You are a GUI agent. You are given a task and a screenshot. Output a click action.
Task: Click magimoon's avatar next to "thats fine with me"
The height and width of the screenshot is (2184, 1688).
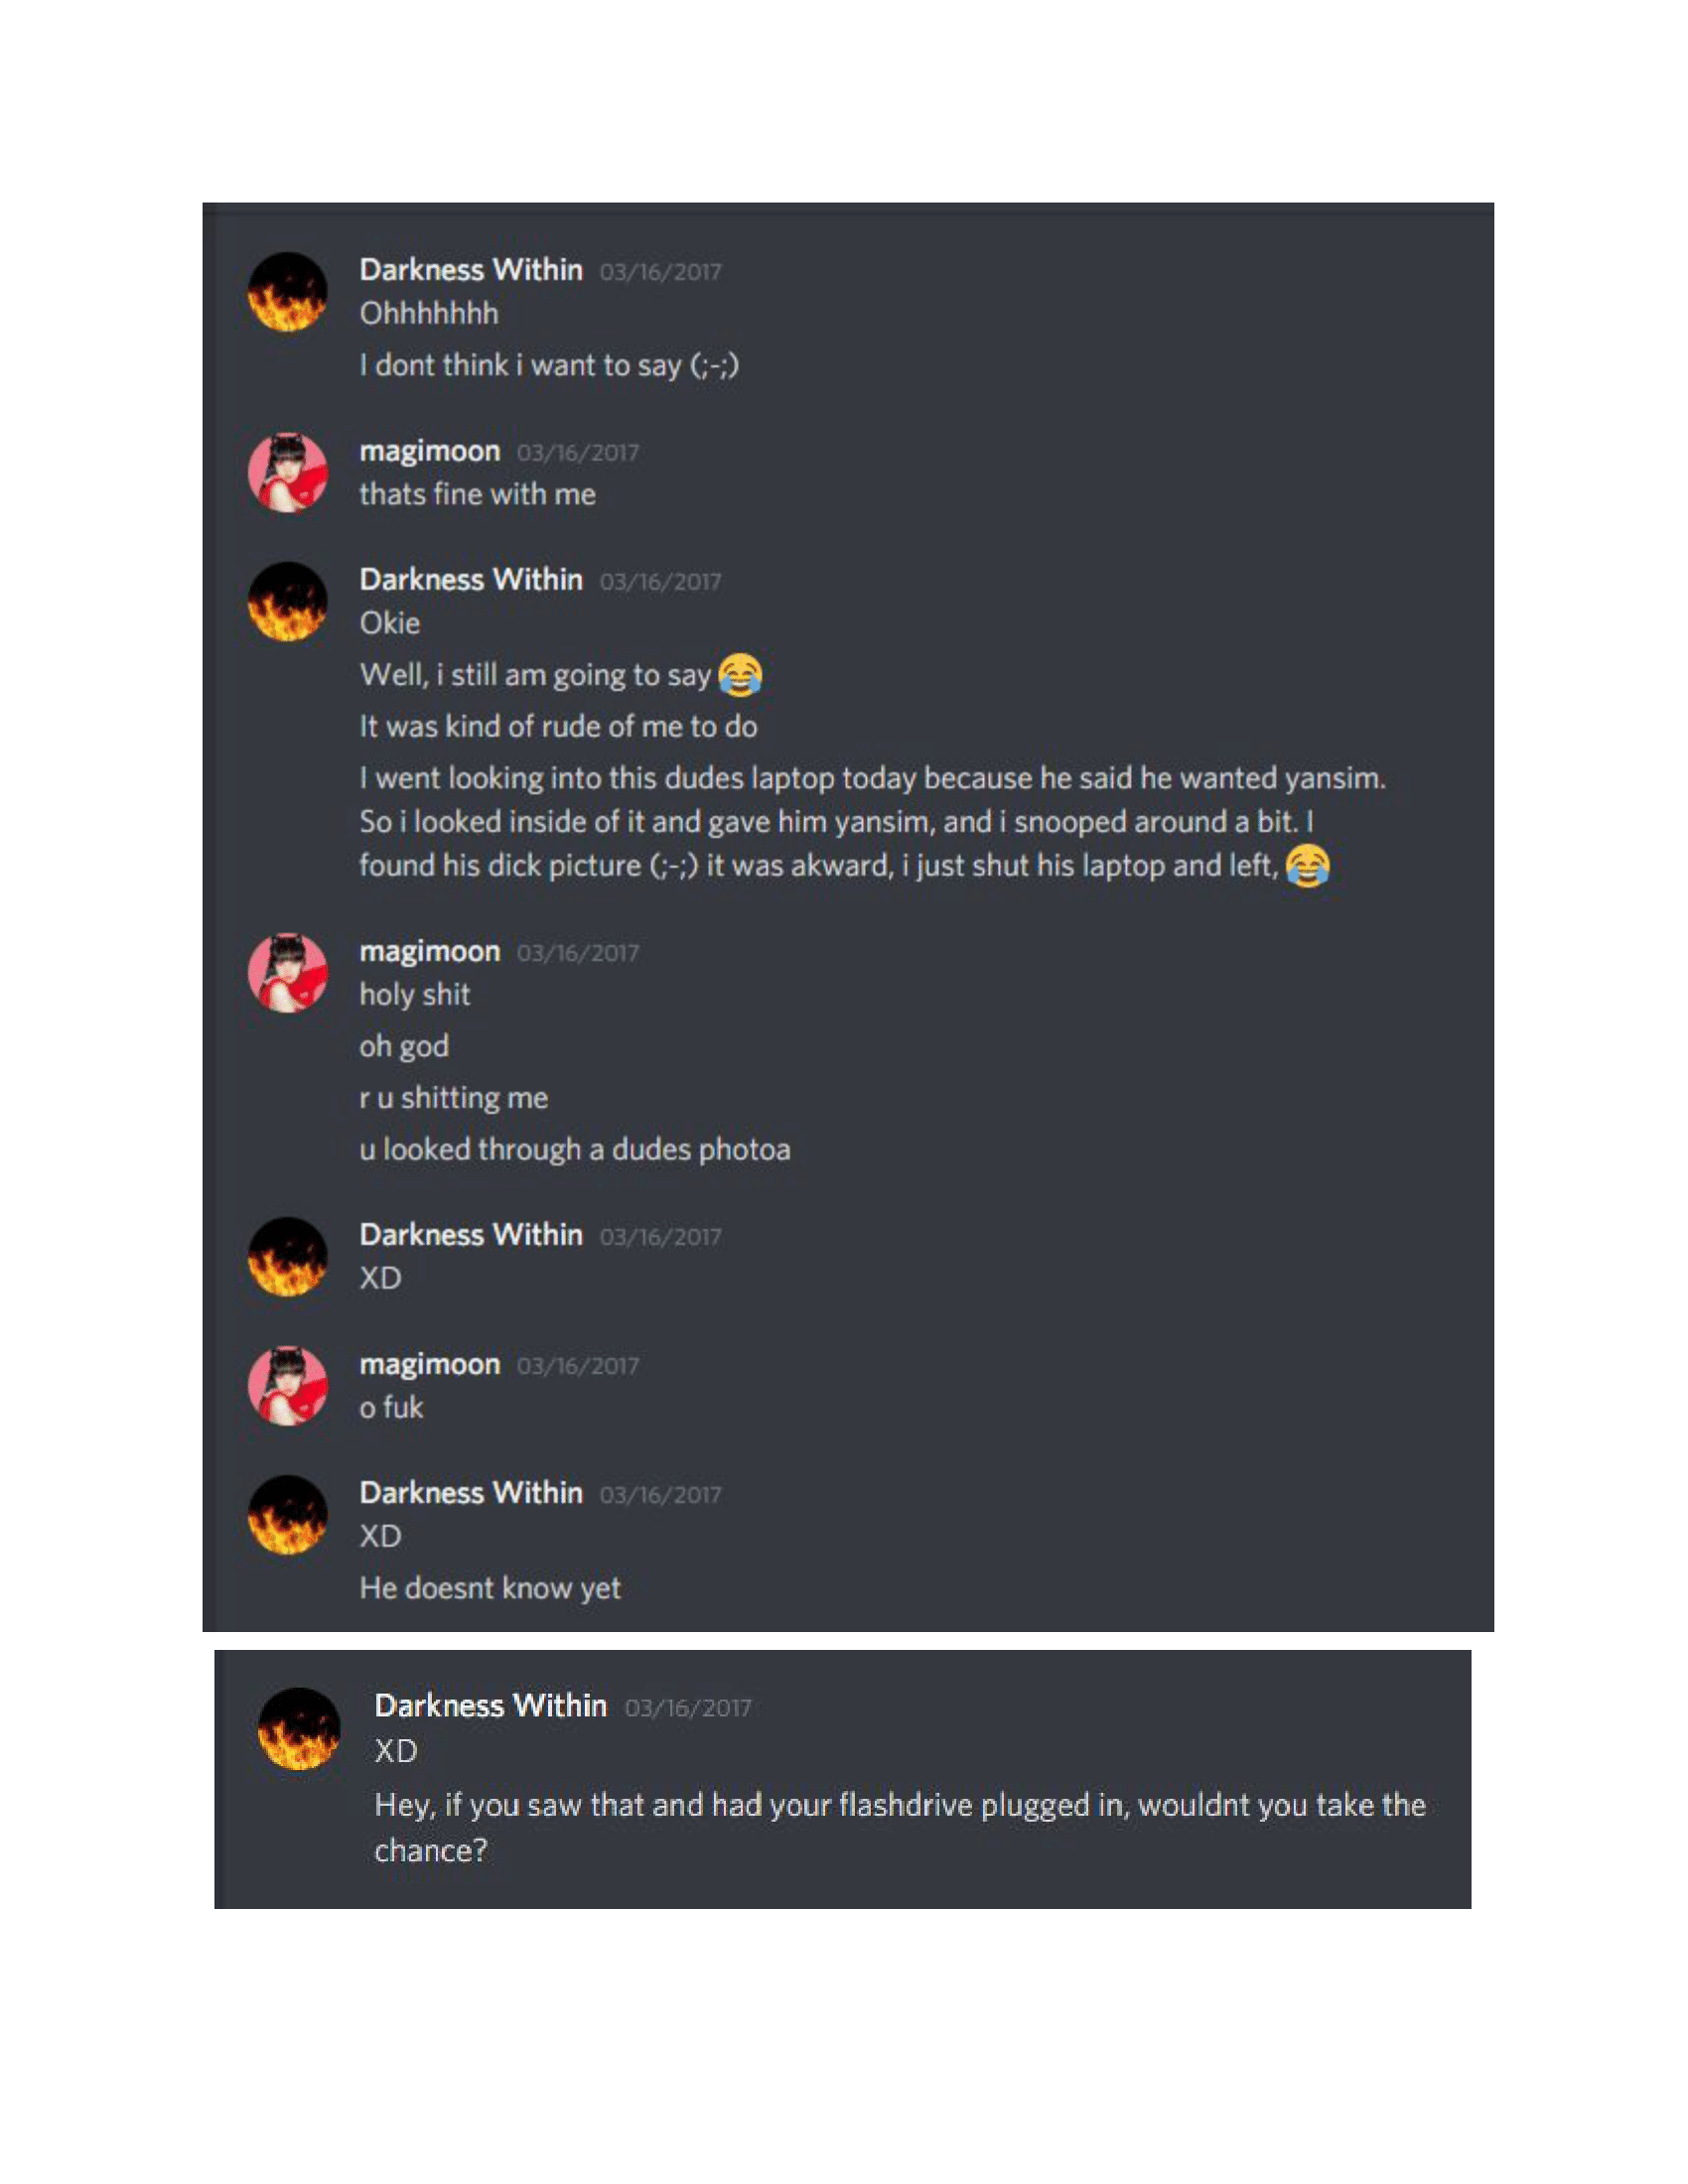(288, 473)
